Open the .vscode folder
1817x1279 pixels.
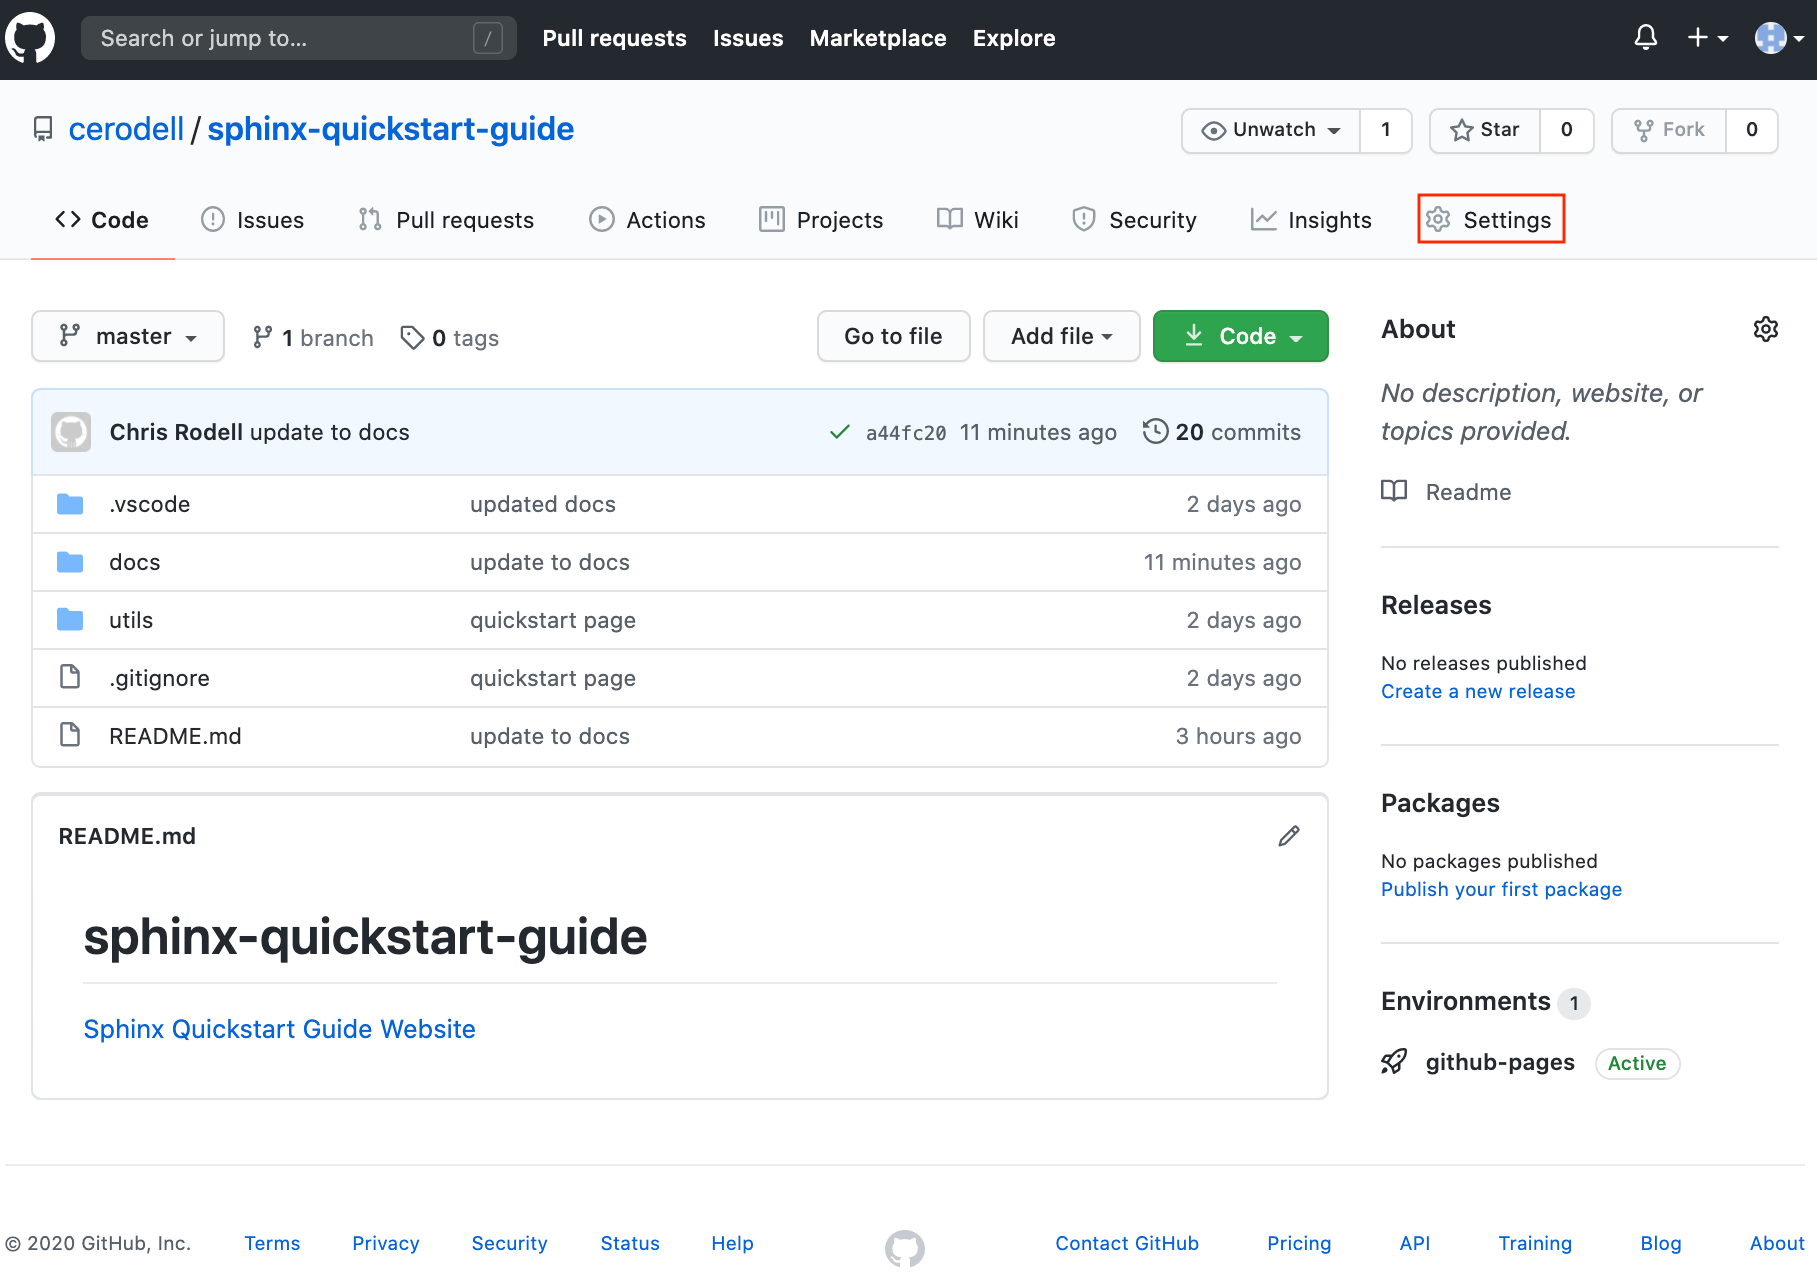[x=149, y=504]
